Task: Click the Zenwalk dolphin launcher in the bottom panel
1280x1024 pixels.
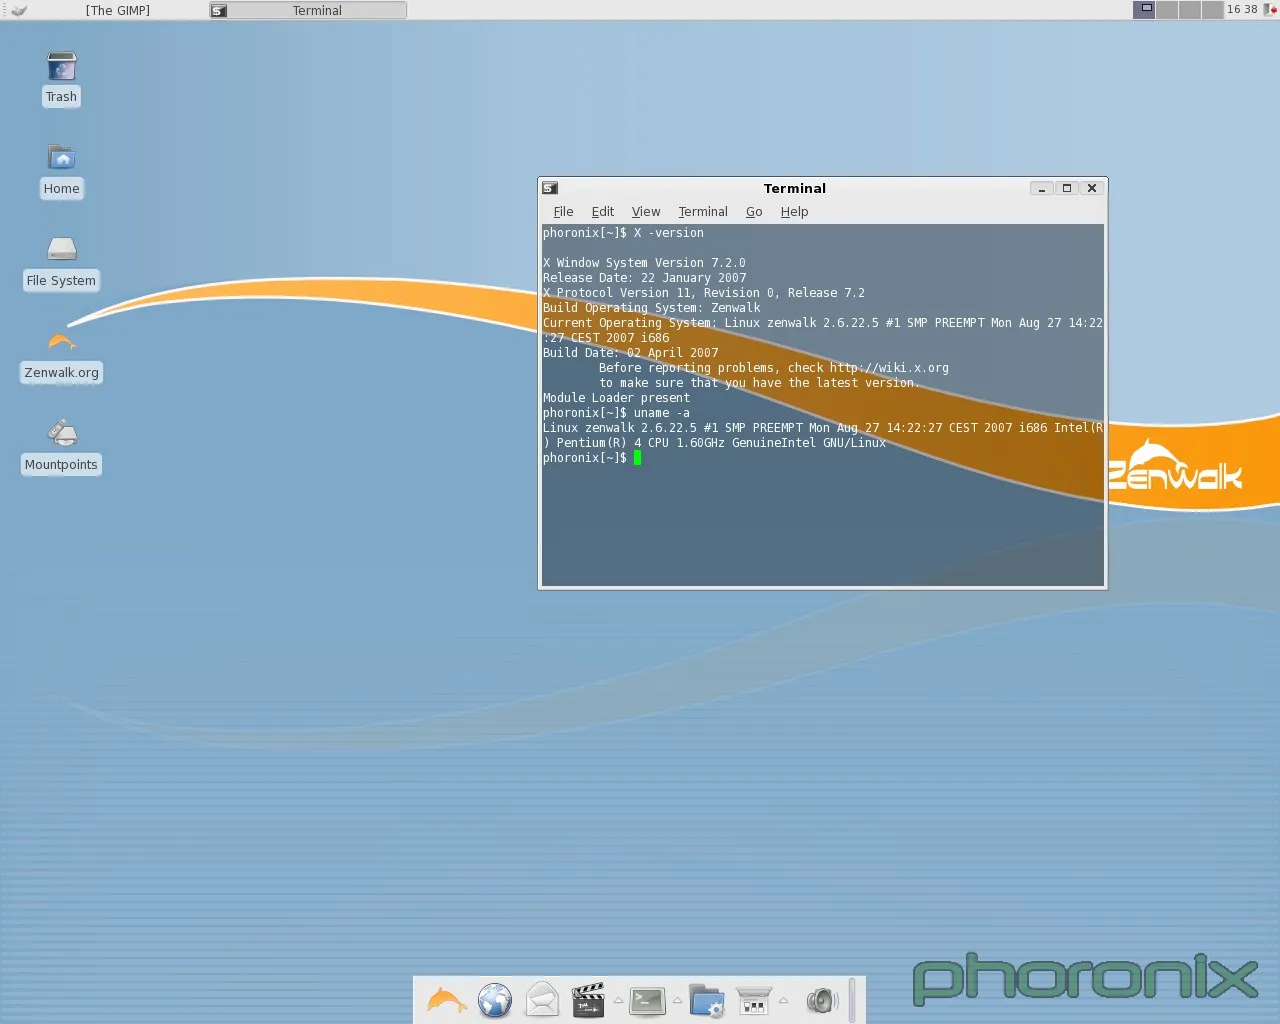Action: 447,1000
